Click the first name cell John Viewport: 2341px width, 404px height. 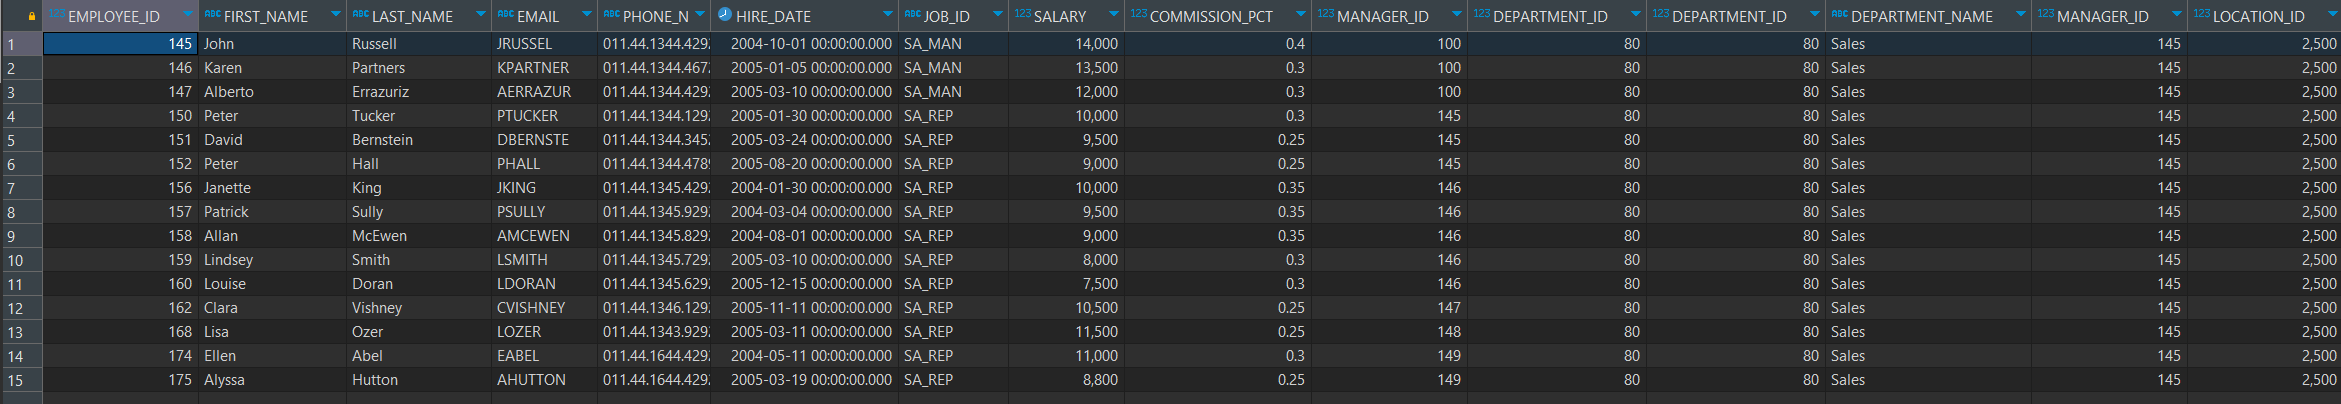pyautogui.click(x=272, y=44)
